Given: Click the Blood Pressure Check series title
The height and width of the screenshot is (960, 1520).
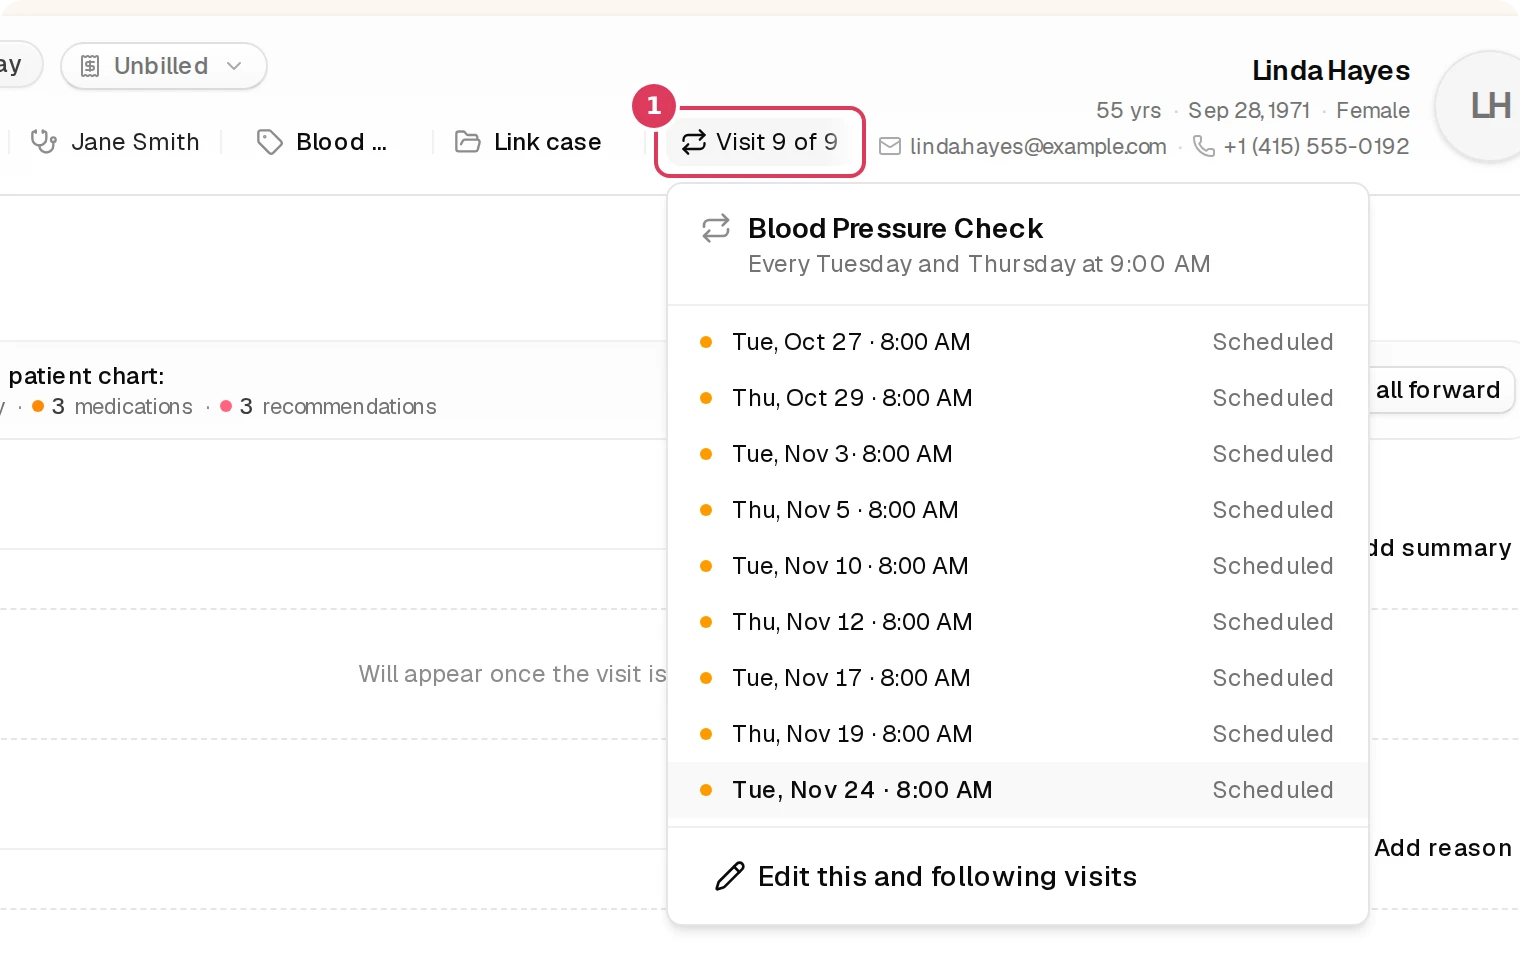Looking at the screenshot, I should click(895, 228).
